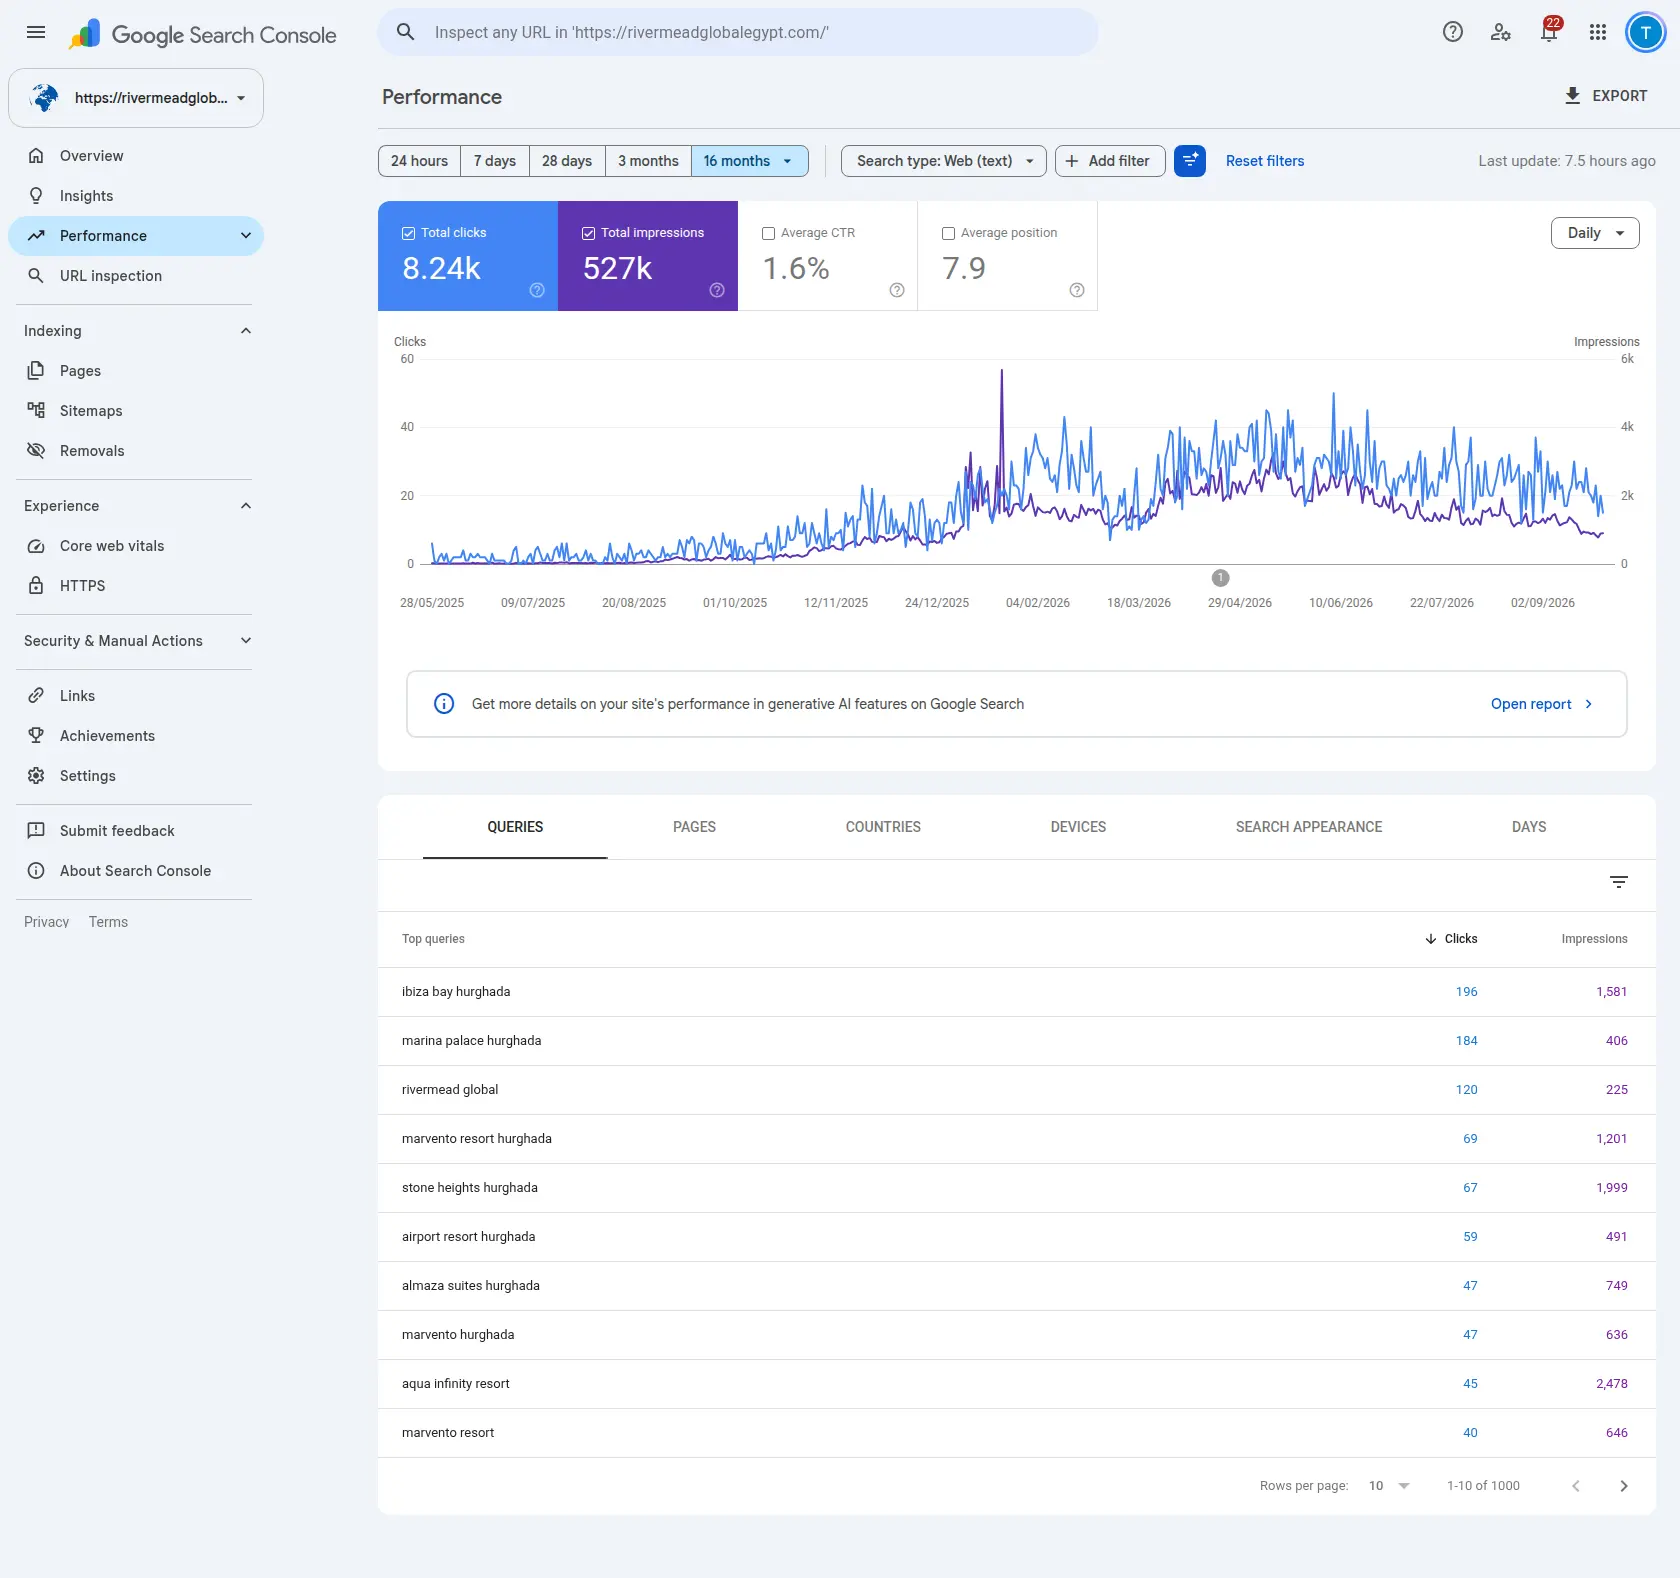Switch to the Pages tab
The image size is (1680, 1578).
[x=694, y=827]
